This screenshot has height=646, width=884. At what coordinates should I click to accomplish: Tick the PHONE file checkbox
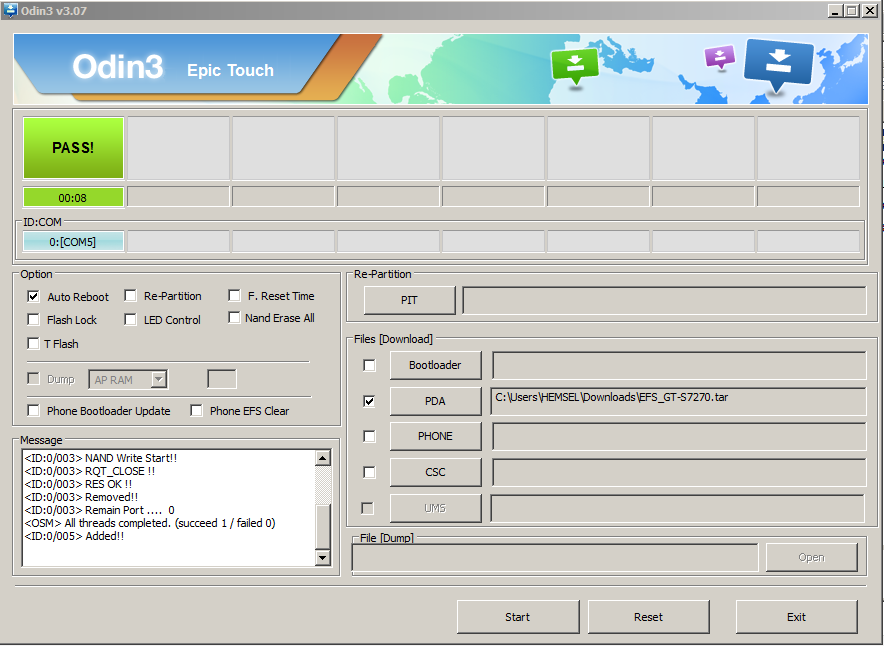pos(369,436)
